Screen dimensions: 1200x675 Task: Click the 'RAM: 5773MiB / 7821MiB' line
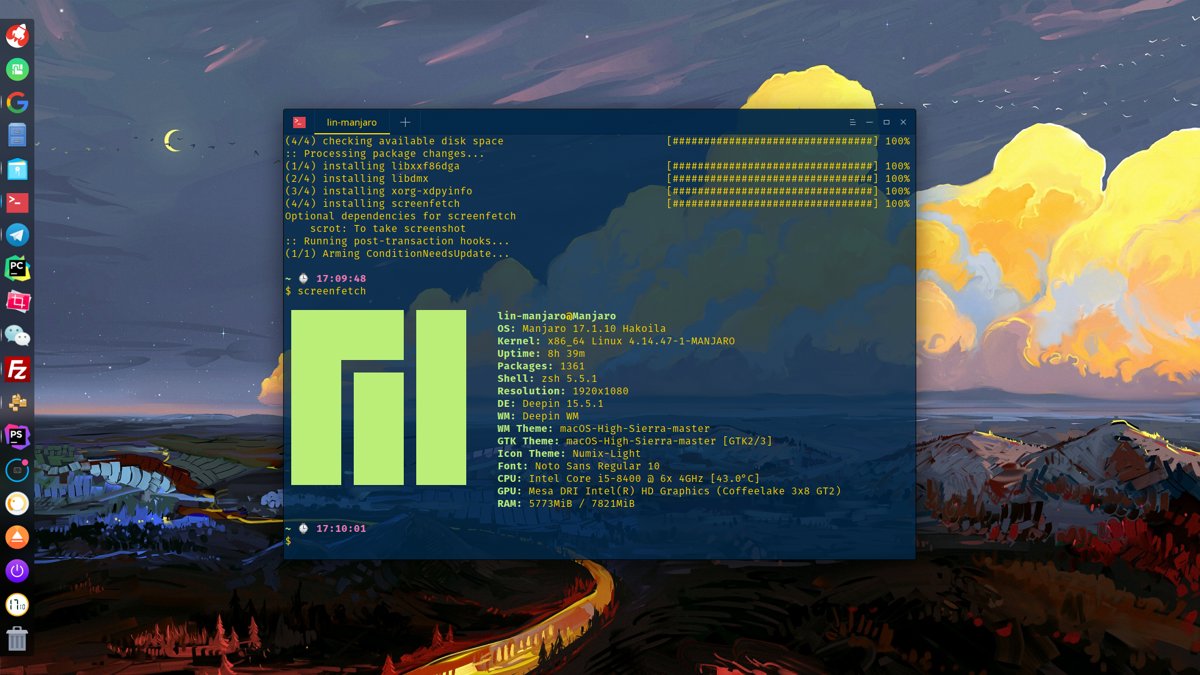click(566, 503)
